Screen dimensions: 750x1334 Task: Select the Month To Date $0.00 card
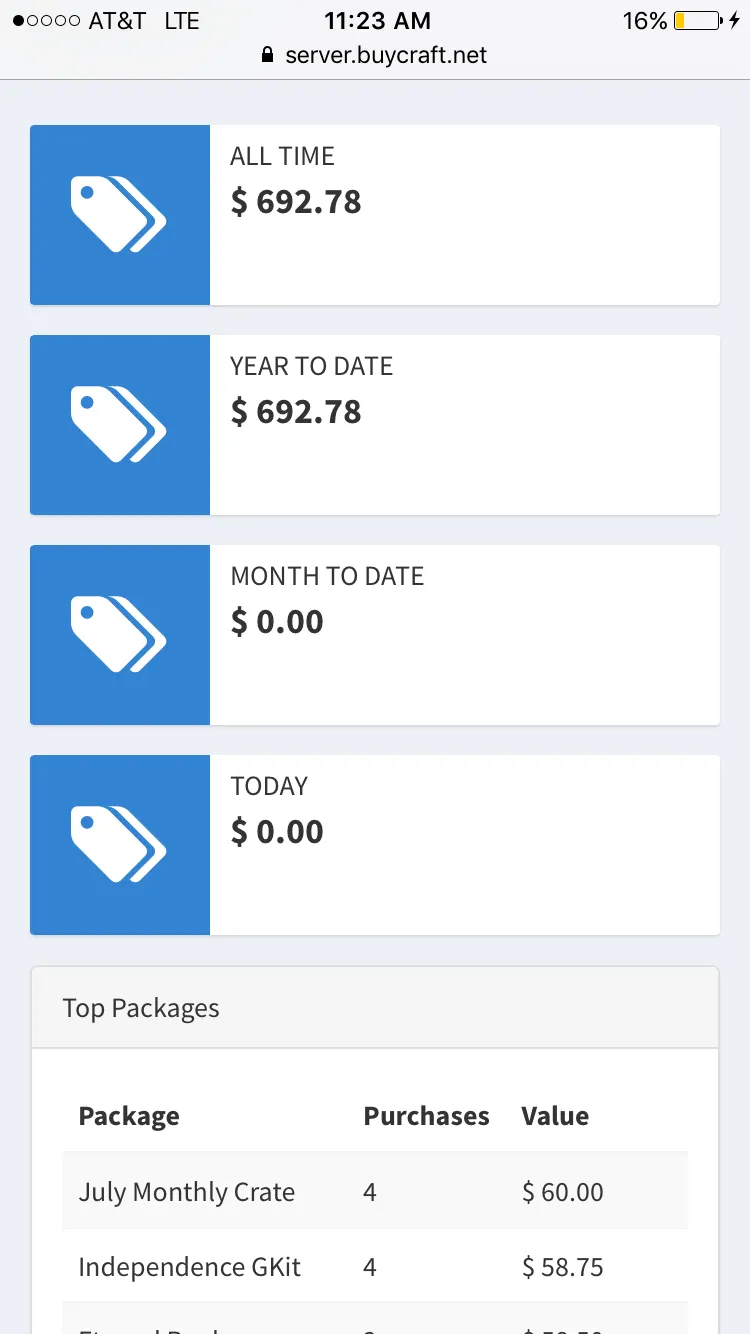click(x=464, y=634)
